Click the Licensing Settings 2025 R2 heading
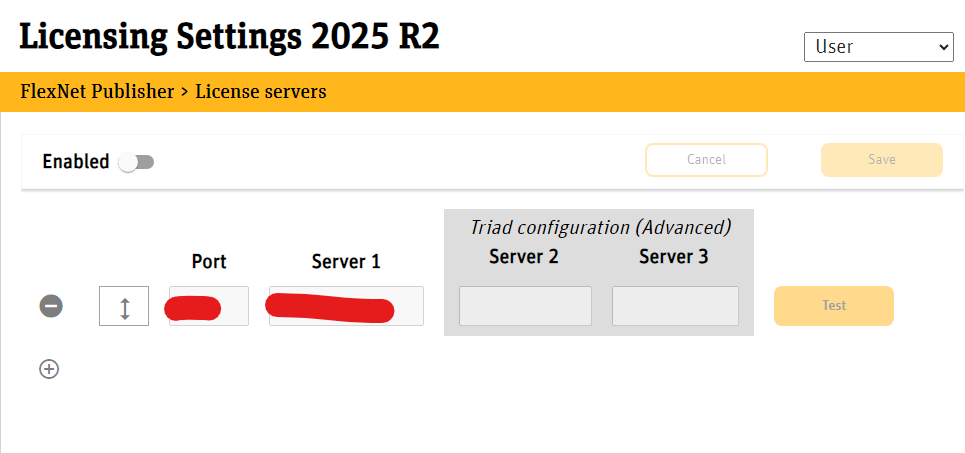Viewport: 965px width, 453px height. point(230,38)
